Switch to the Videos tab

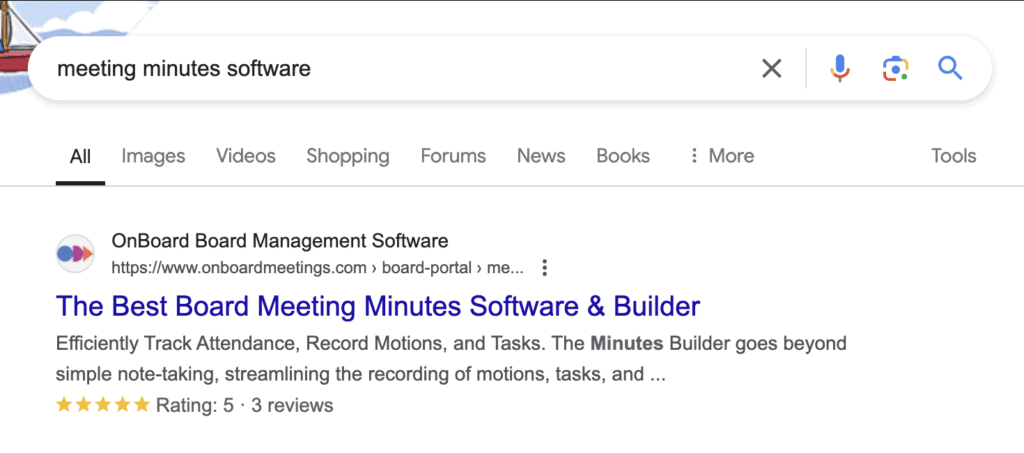tap(246, 156)
